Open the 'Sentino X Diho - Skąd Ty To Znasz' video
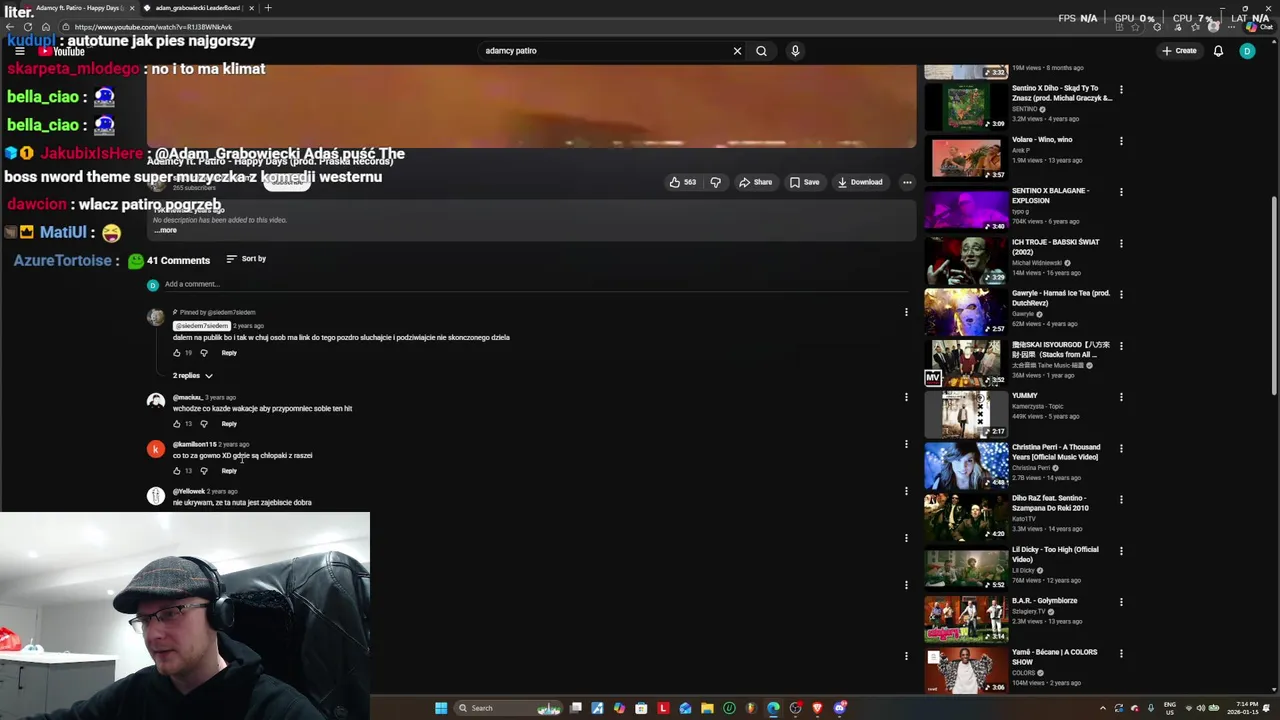Screen dimensions: 1280x720 (x=1061, y=93)
